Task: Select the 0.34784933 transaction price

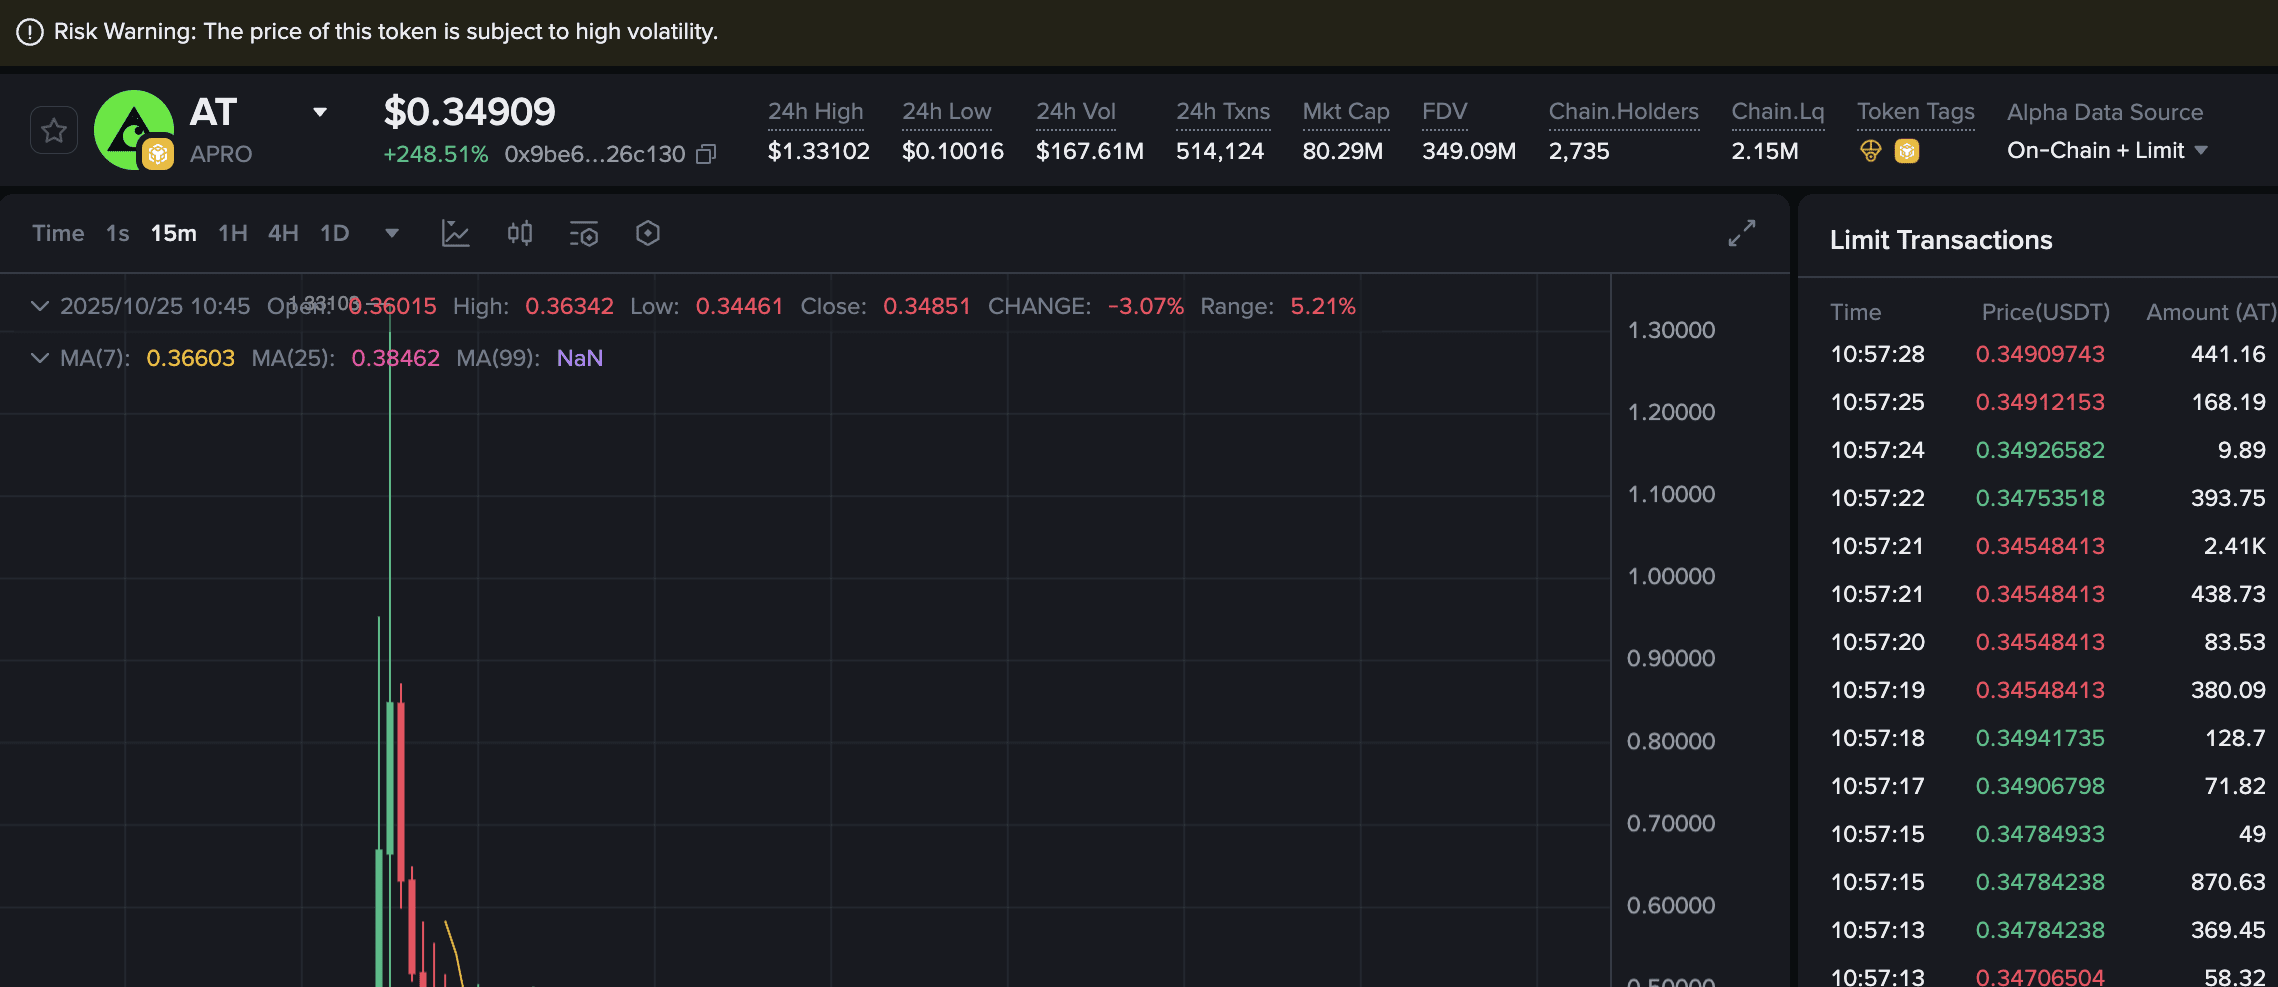Action: point(2040,834)
